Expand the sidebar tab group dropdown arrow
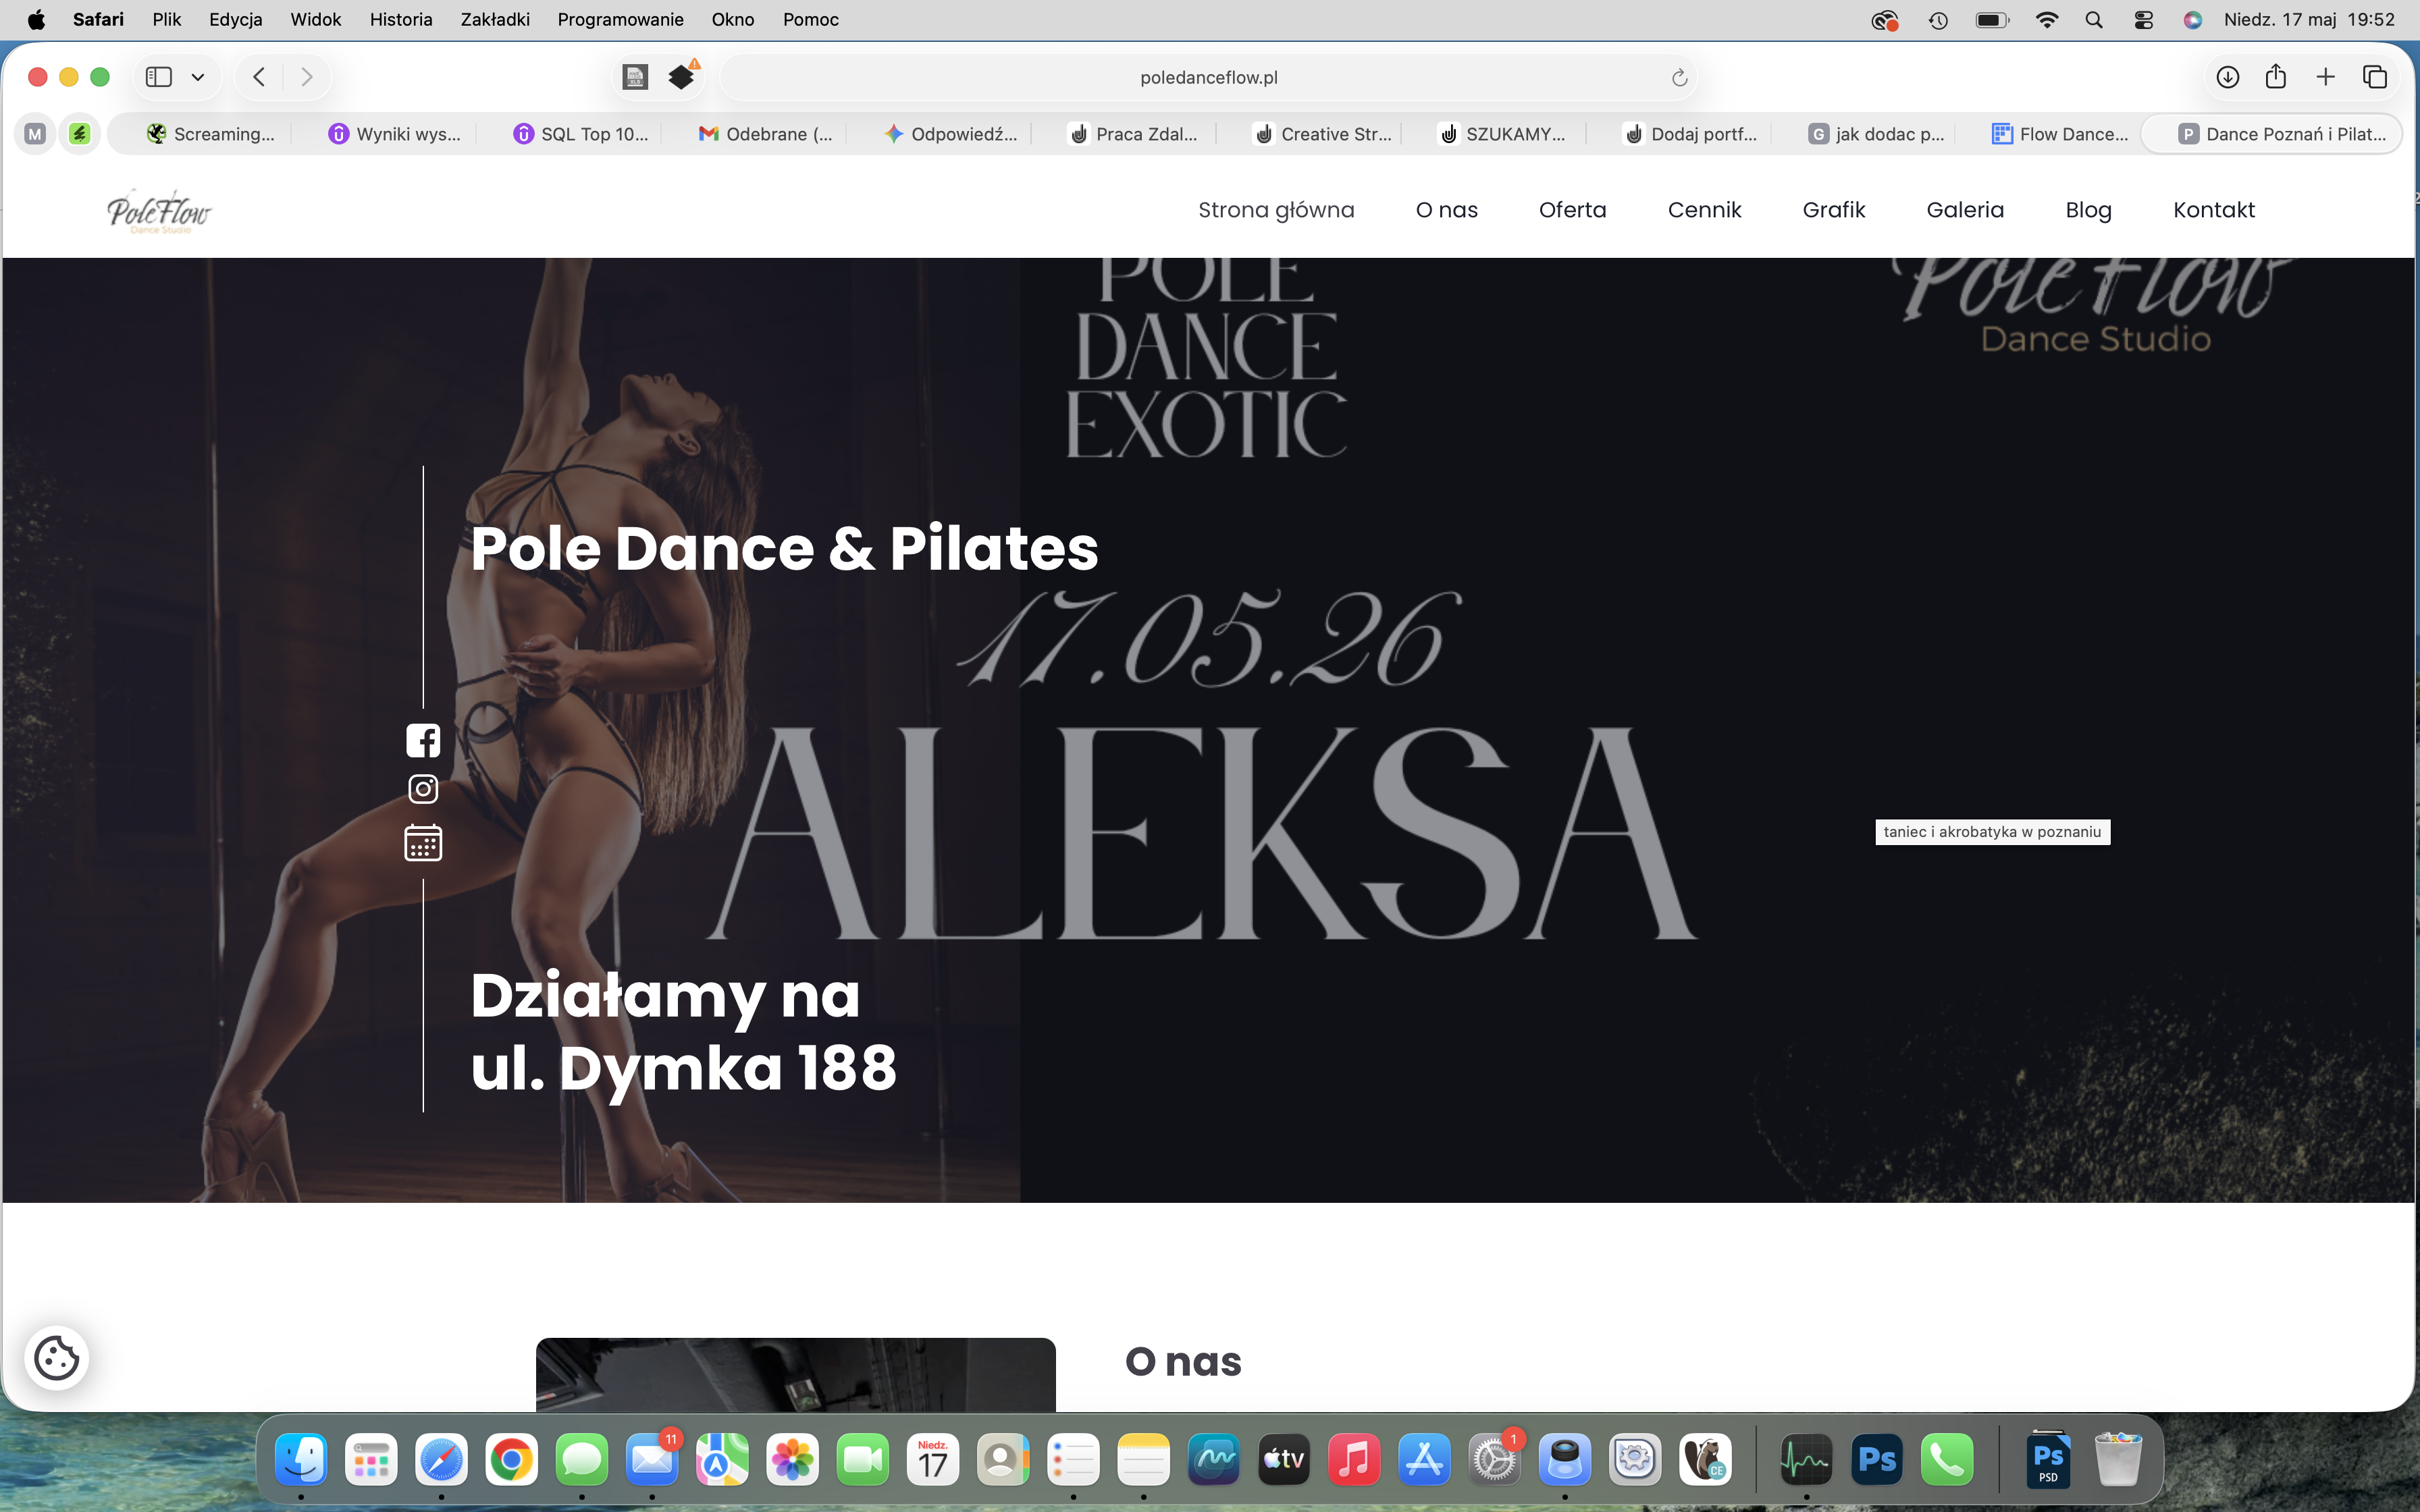This screenshot has height=1512, width=2420. tap(198, 77)
